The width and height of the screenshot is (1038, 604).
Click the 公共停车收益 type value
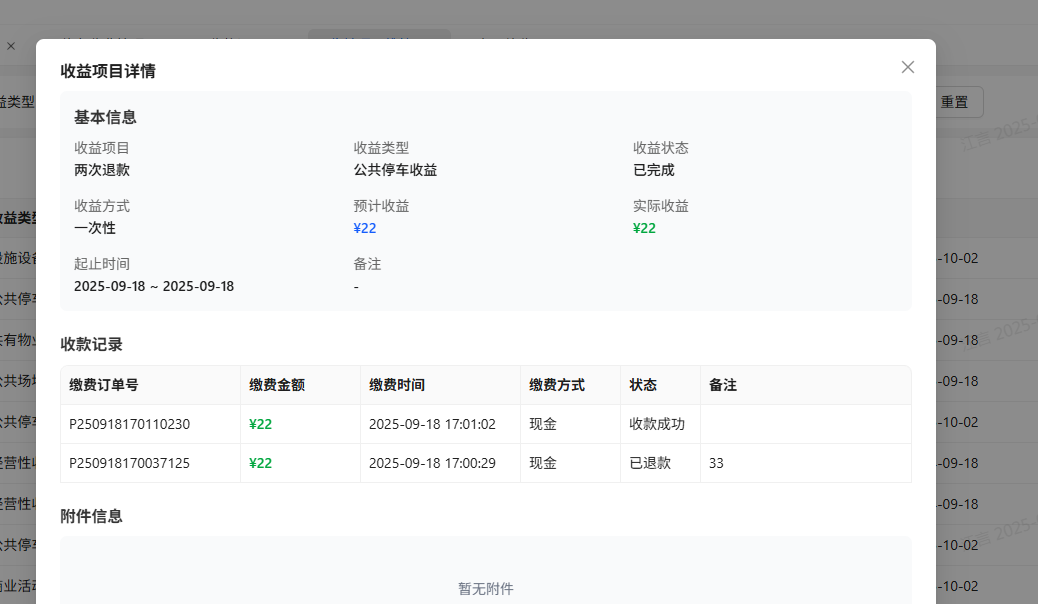click(395, 170)
